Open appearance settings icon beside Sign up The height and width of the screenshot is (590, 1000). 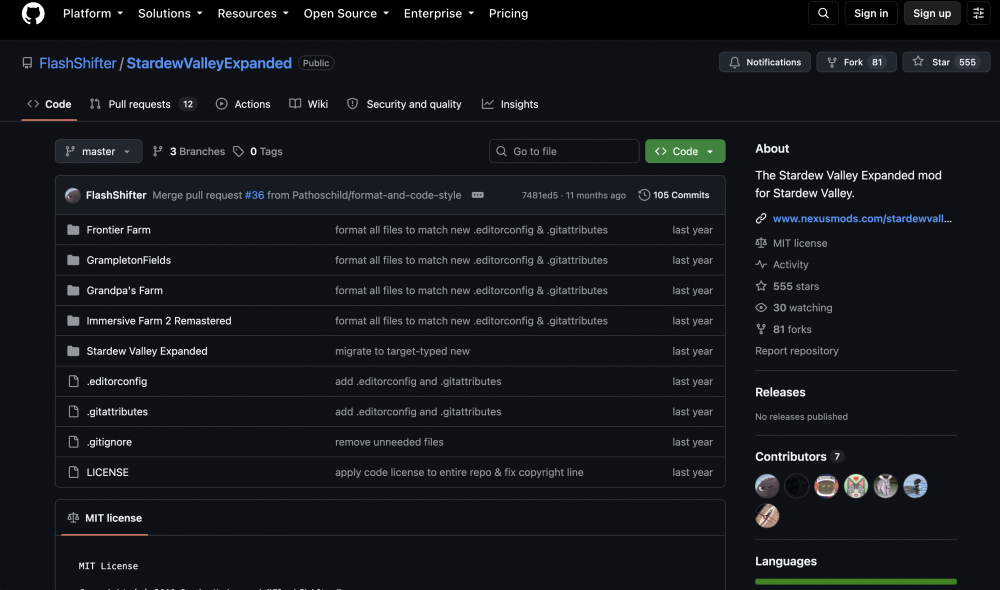click(978, 13)
